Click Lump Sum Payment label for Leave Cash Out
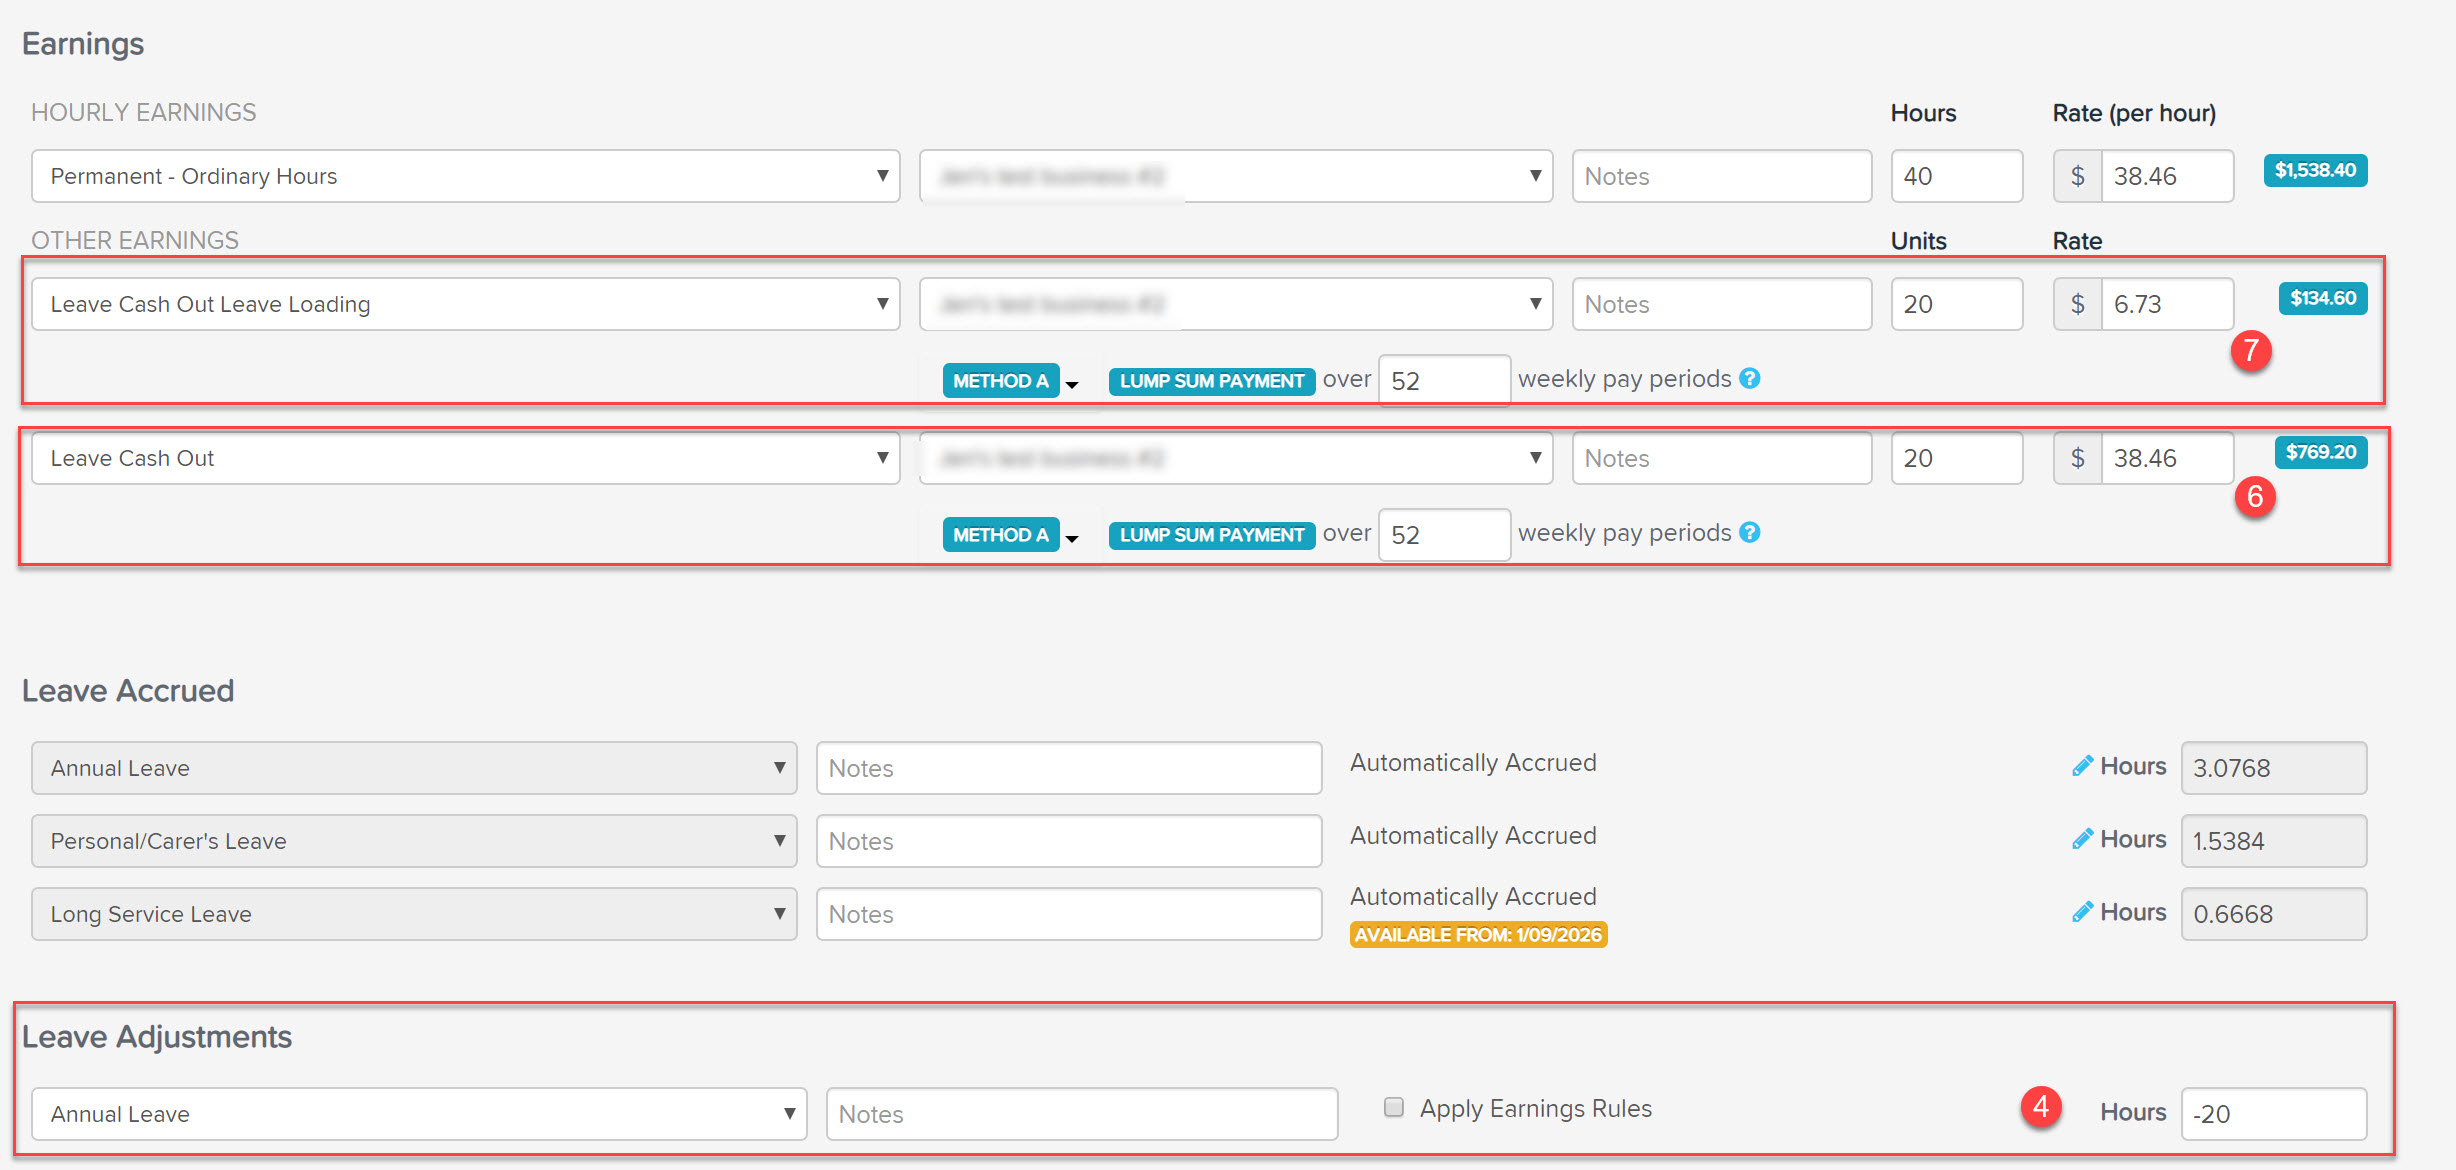This screenshot has width=2456, height=1170. coord(1211,535)
